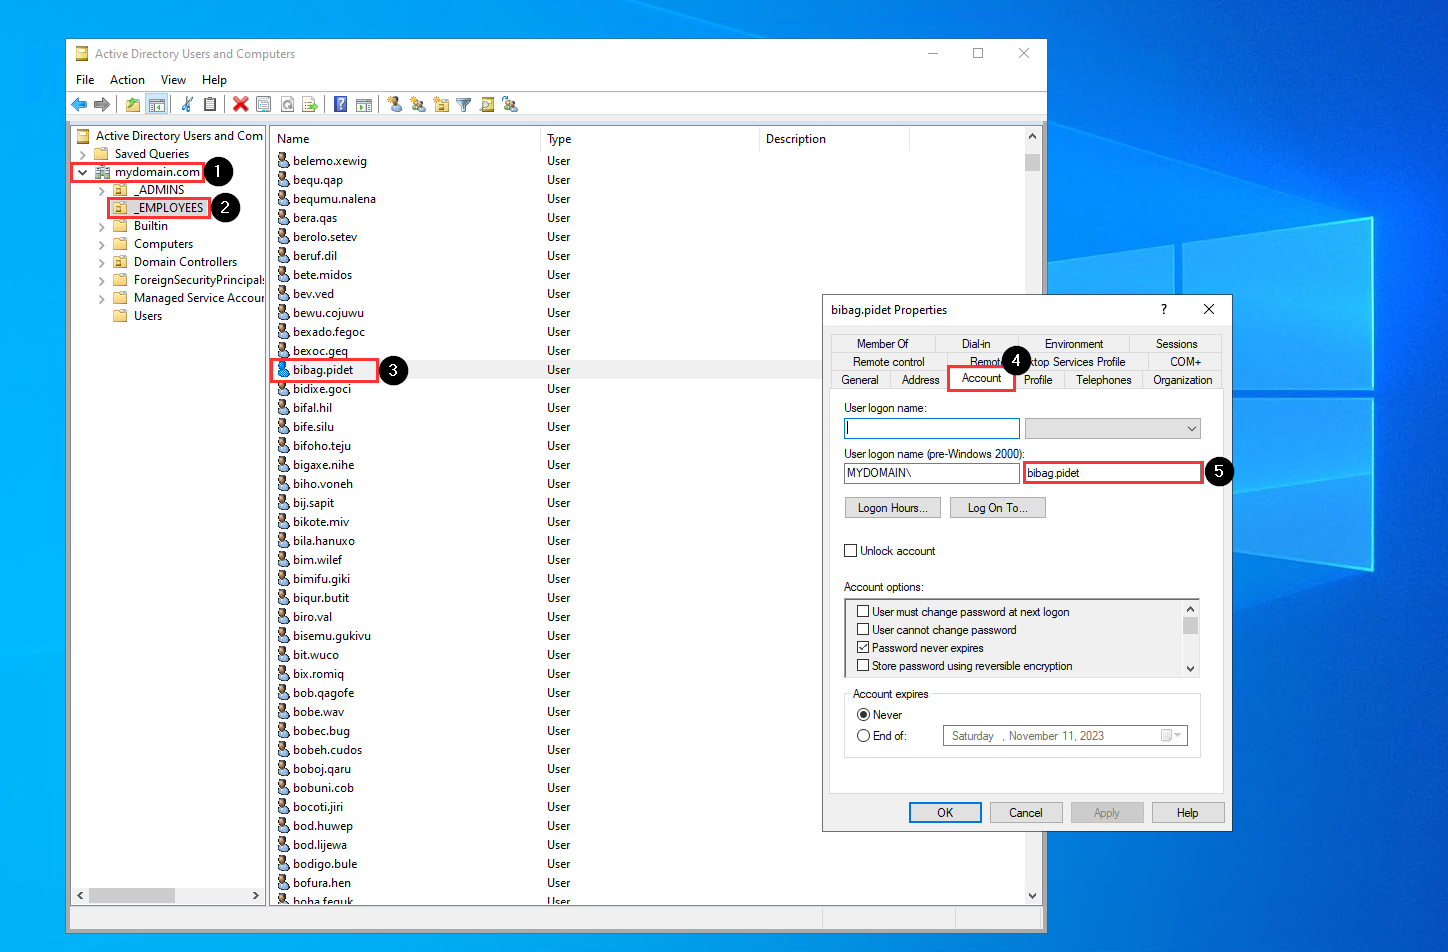1448x952 pixels.
Task: Expand the Domain Controllers node
Action: (x=102, y=262)
